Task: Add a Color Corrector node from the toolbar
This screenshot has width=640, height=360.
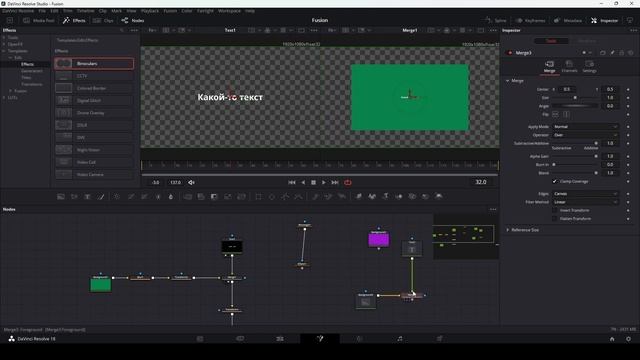Action: [117, 197]
